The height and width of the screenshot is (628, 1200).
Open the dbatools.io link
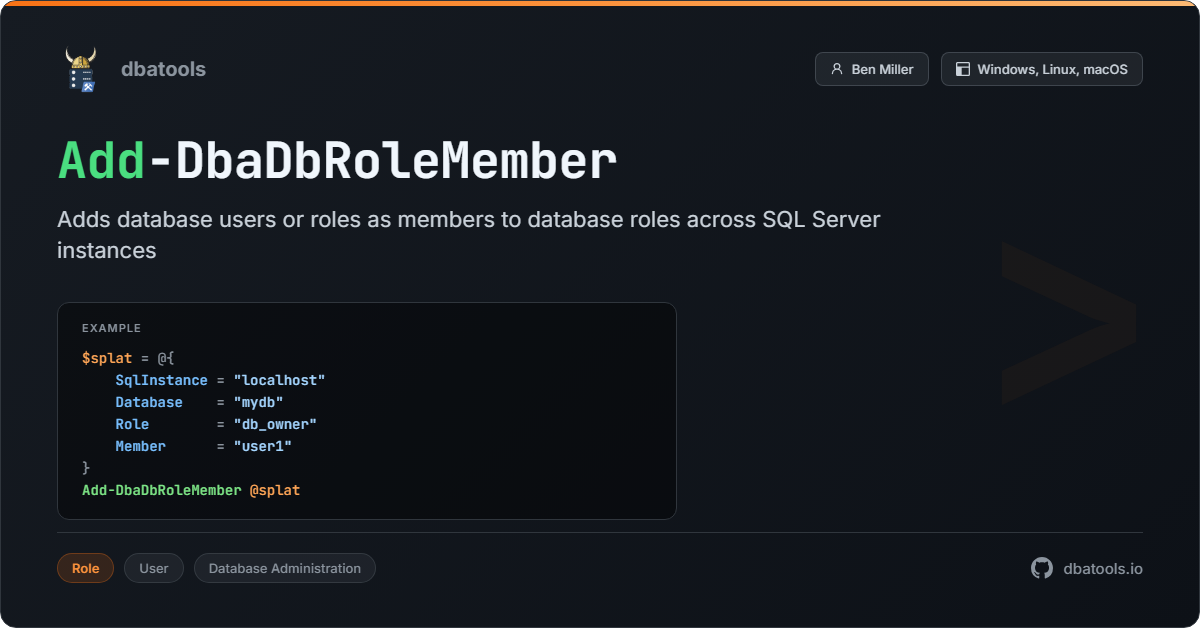1103,568
